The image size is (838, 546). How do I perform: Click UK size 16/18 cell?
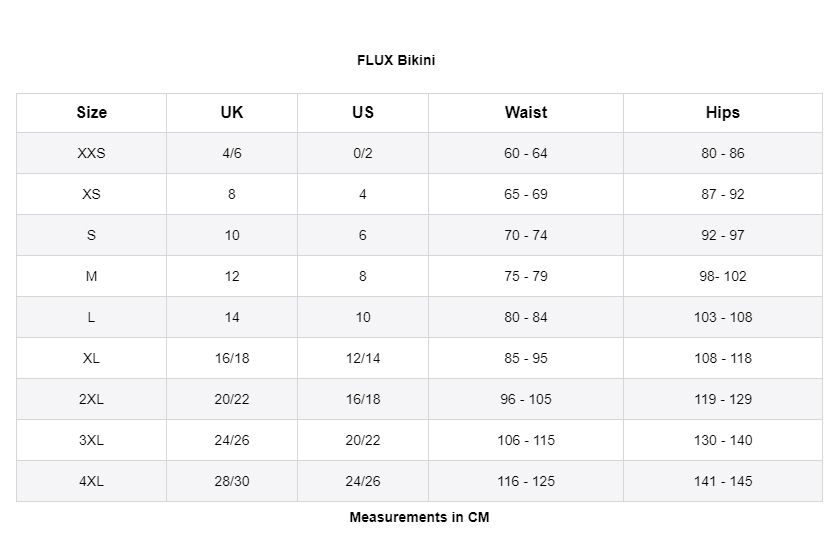pos(232,358)
